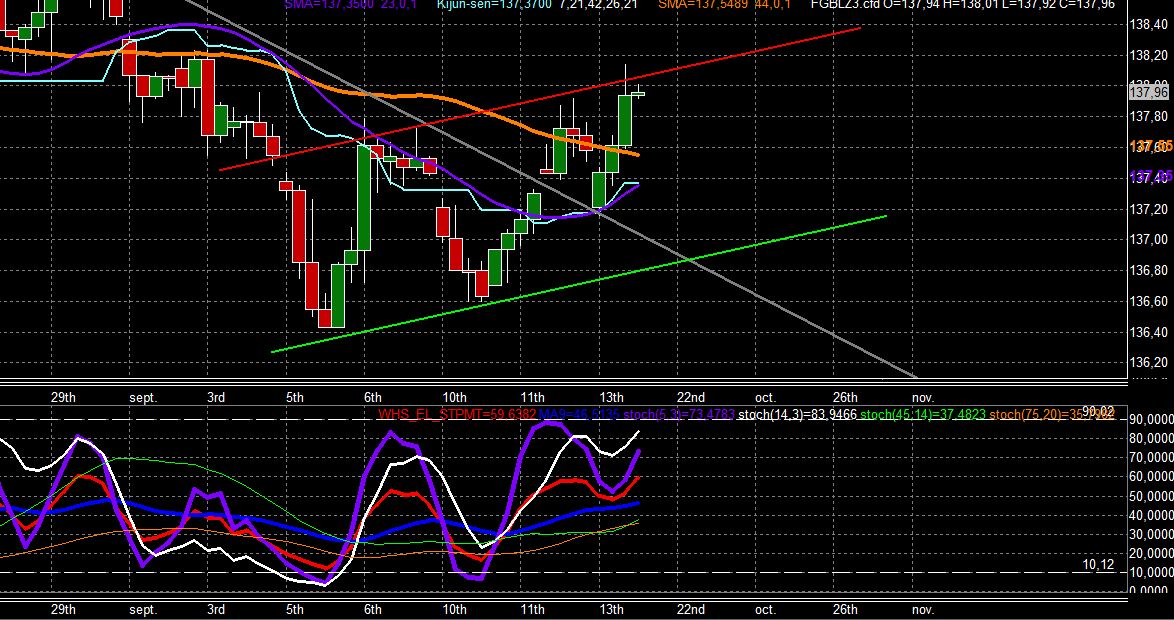Image resolution: width=1174 pixels, height=620 pixels.
Task: Select the red rising trendline
Action: click(x=539, y=99)
